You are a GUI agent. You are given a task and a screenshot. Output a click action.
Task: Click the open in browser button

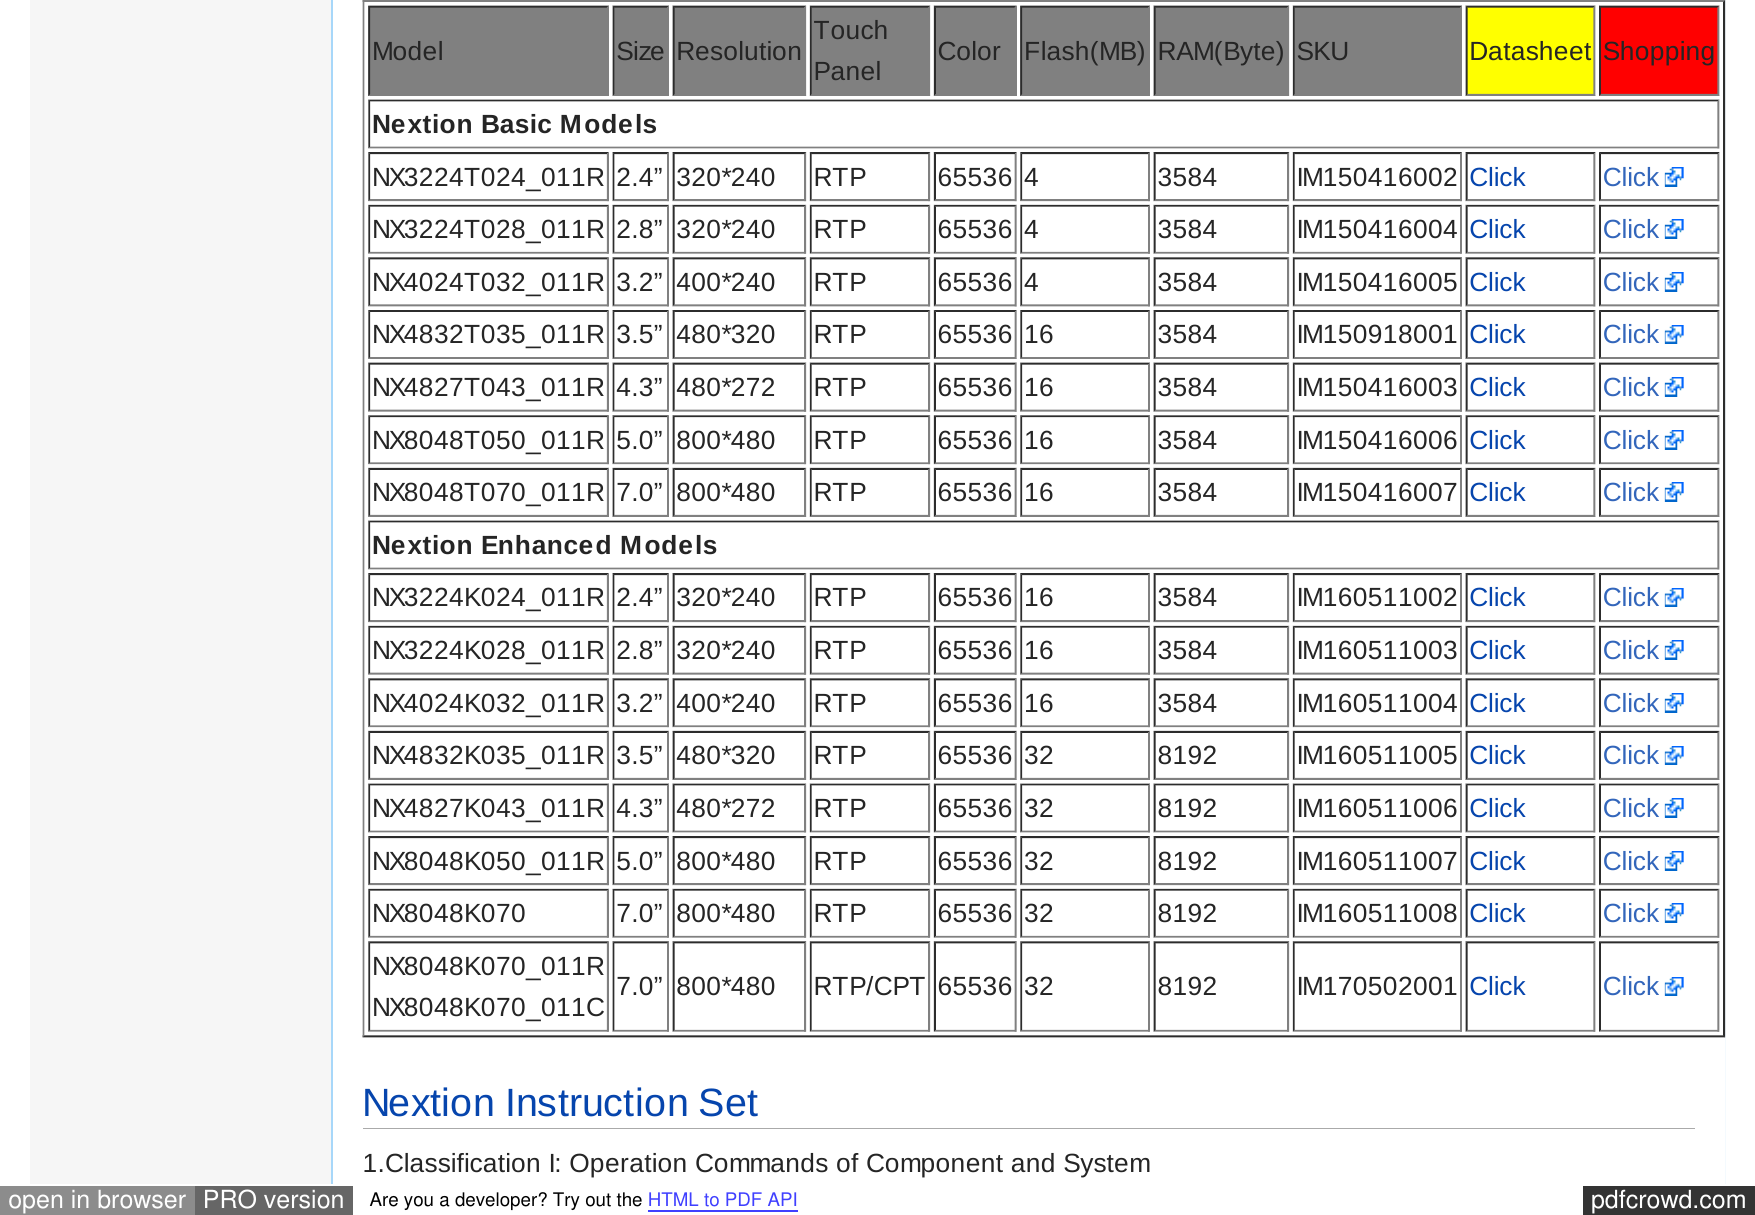click(x=96, y=1199)
